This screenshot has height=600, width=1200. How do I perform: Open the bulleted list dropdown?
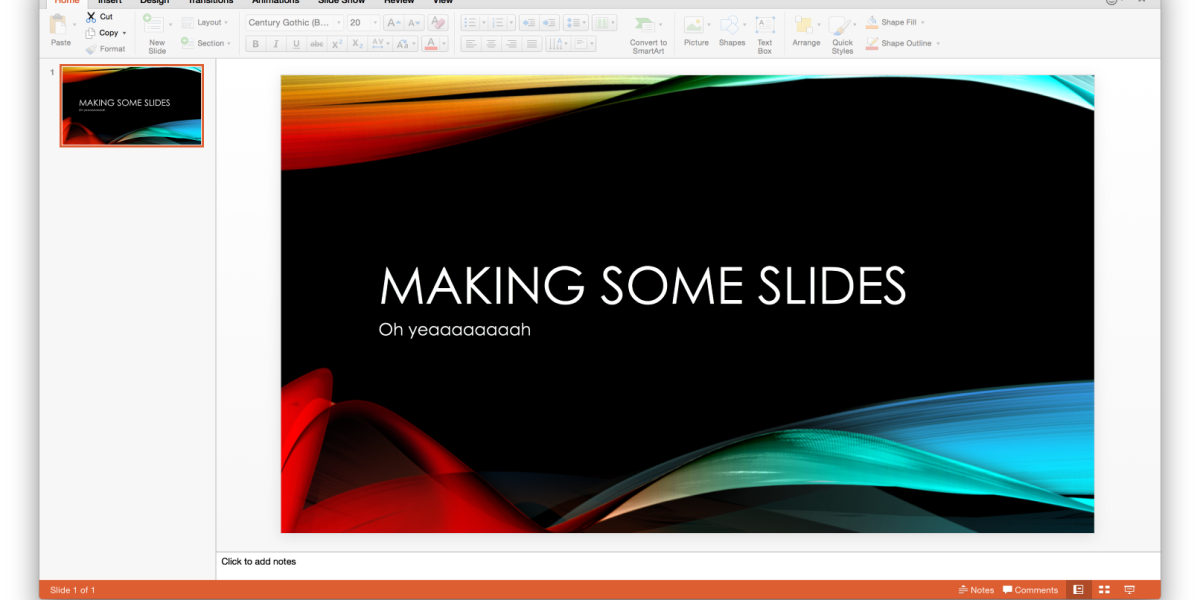pos(483,22)
